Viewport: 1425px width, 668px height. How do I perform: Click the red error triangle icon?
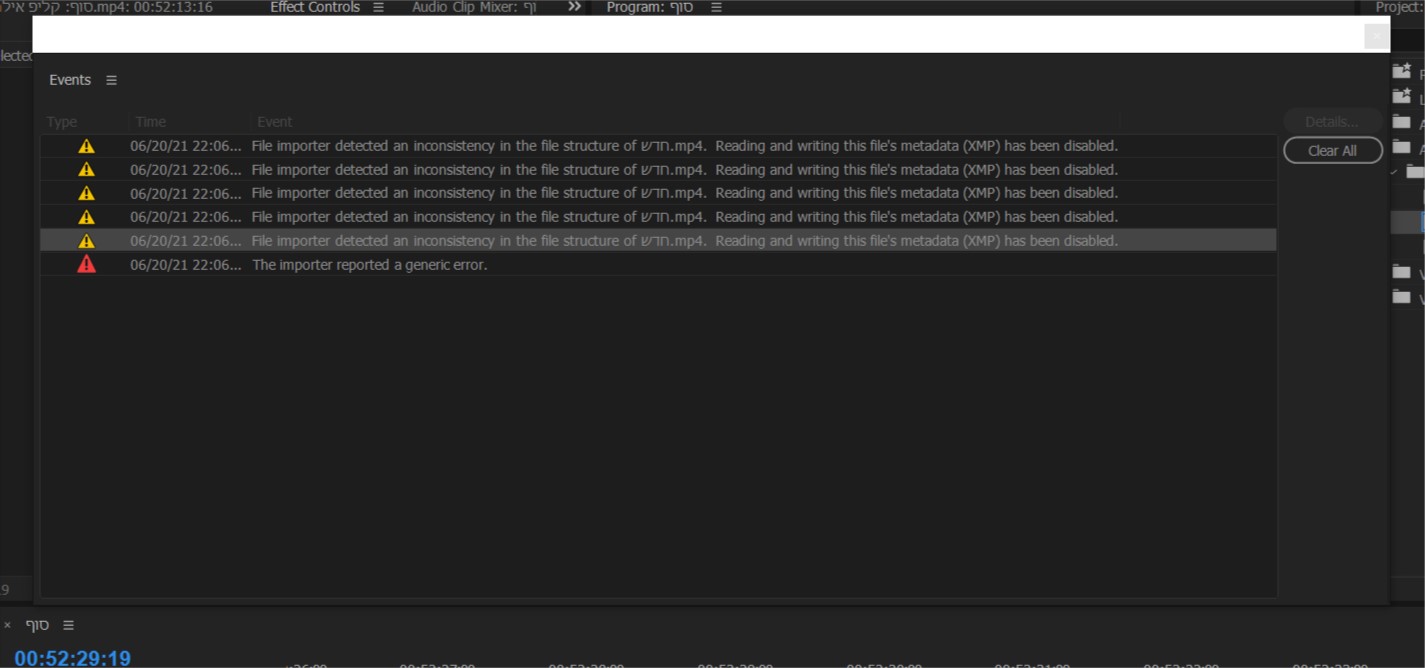click(x=87, y=264)
